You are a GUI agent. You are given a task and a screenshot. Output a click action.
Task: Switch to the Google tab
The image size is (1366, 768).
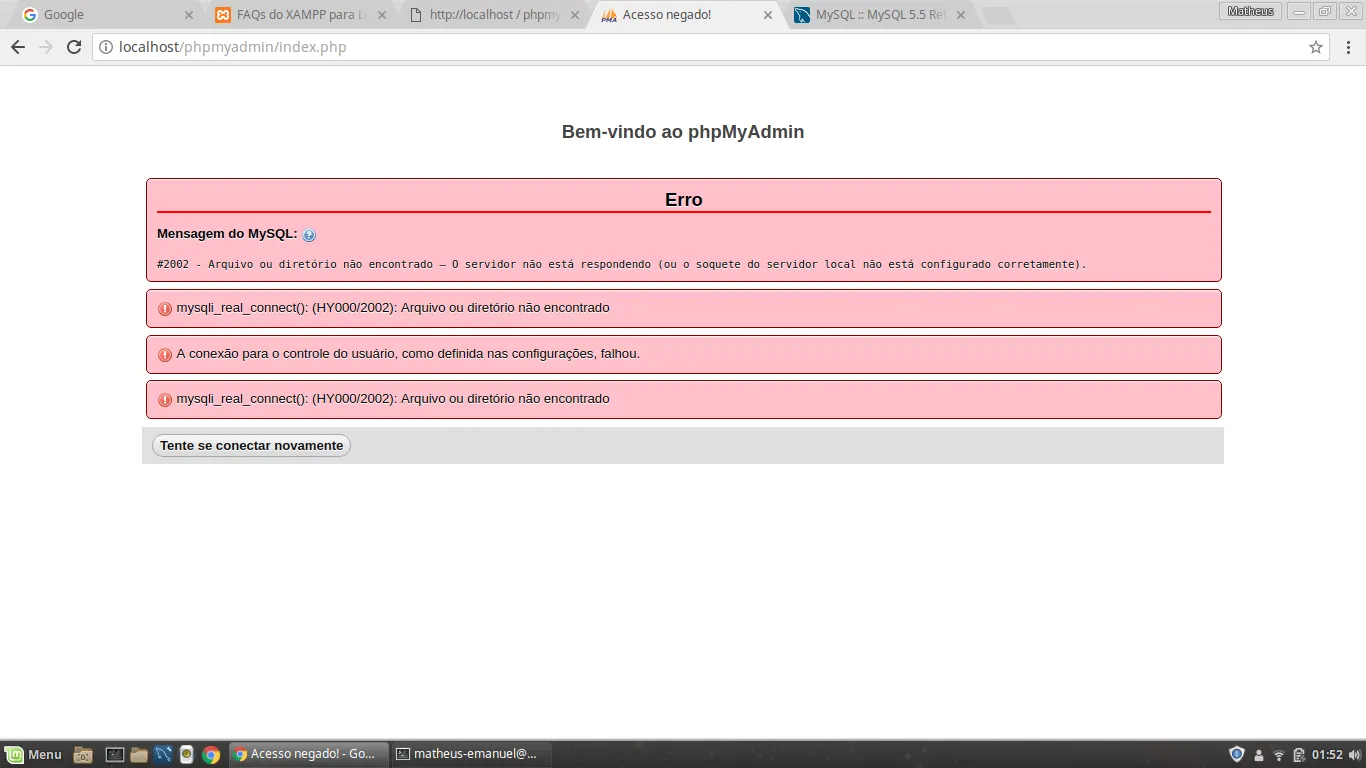100,15
